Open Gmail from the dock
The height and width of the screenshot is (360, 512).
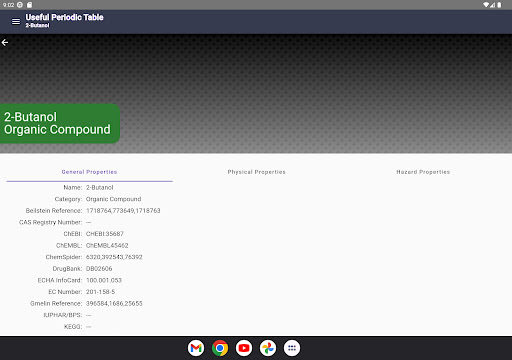tap(196, 348)
